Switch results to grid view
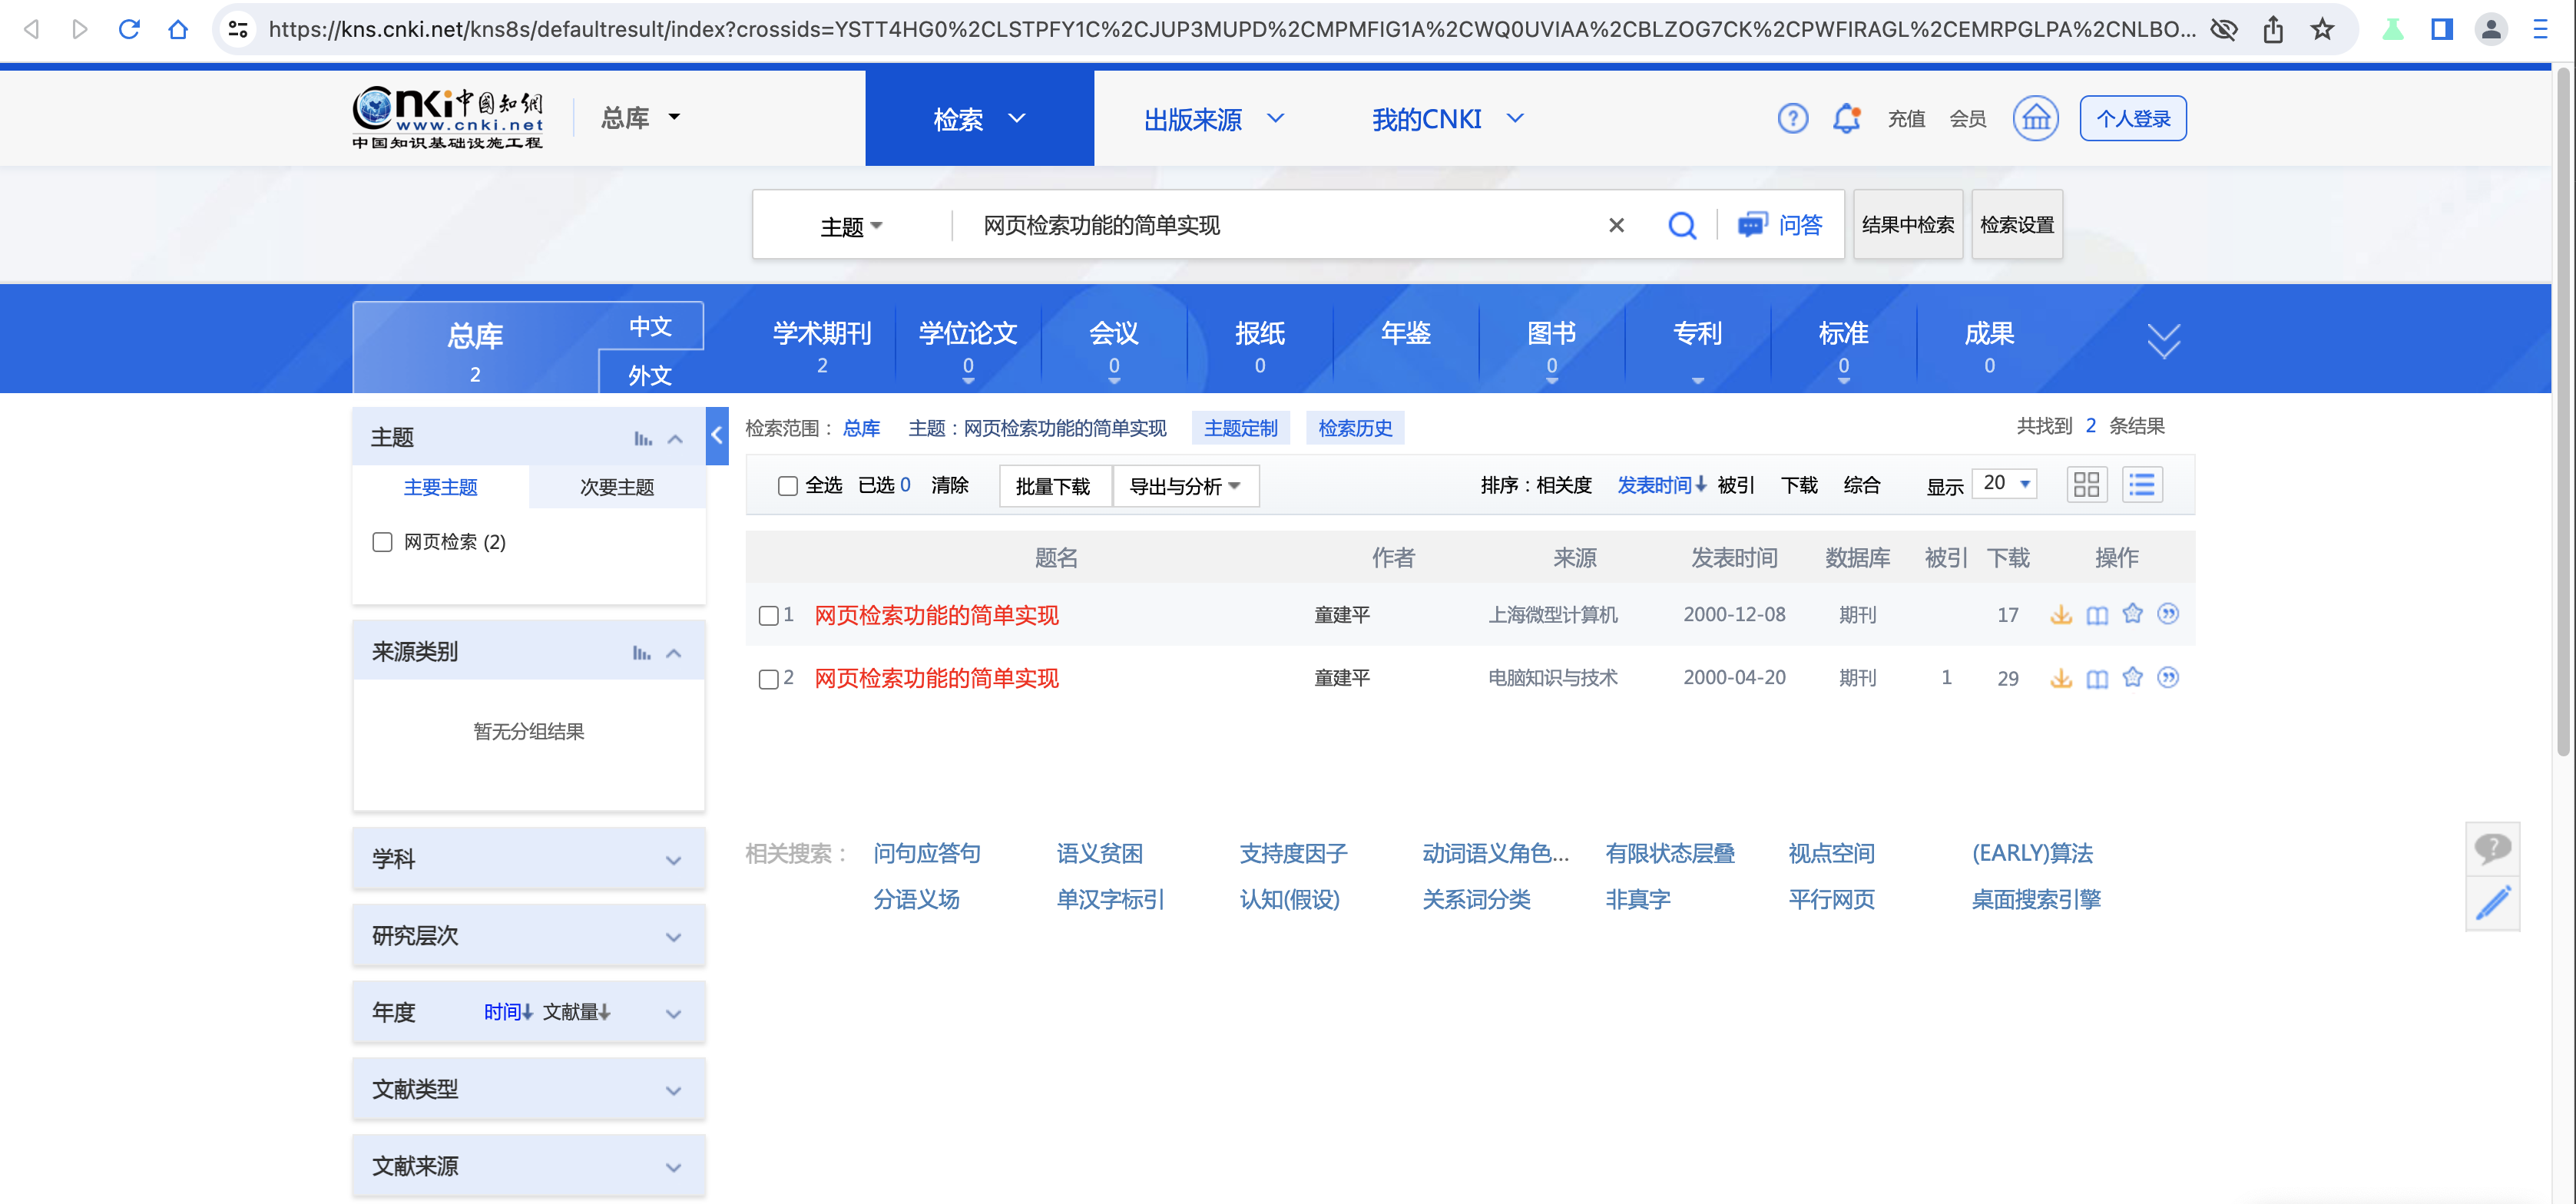 click(x=2087, y=484)
